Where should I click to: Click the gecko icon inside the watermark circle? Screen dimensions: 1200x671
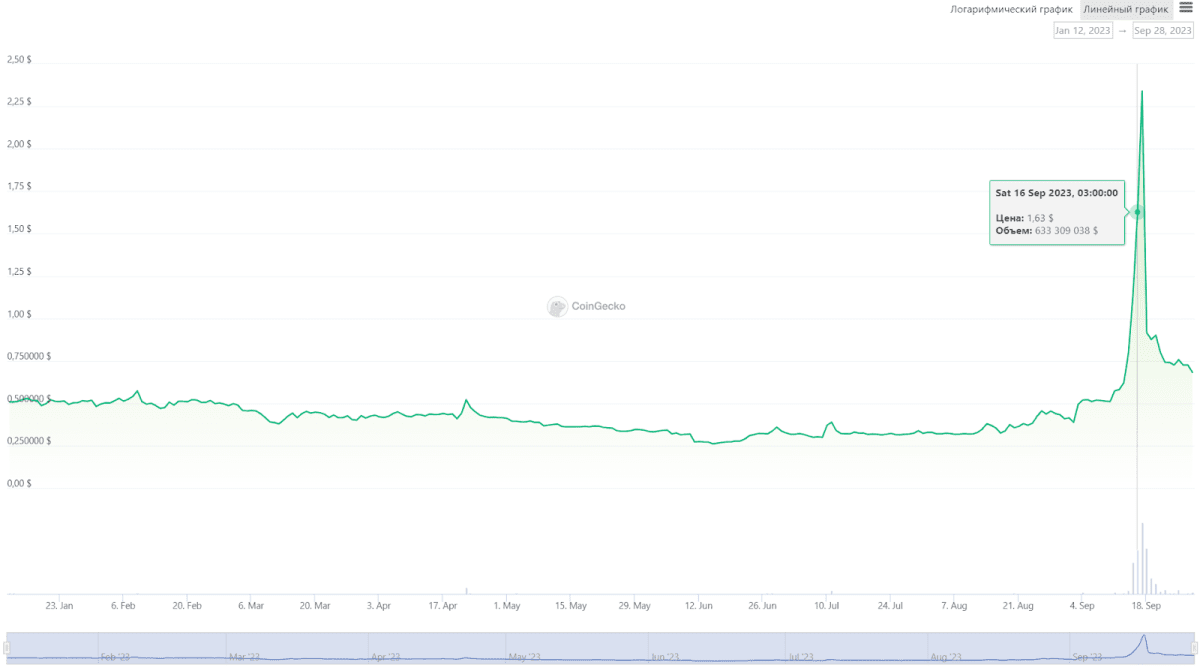(556, 307)
